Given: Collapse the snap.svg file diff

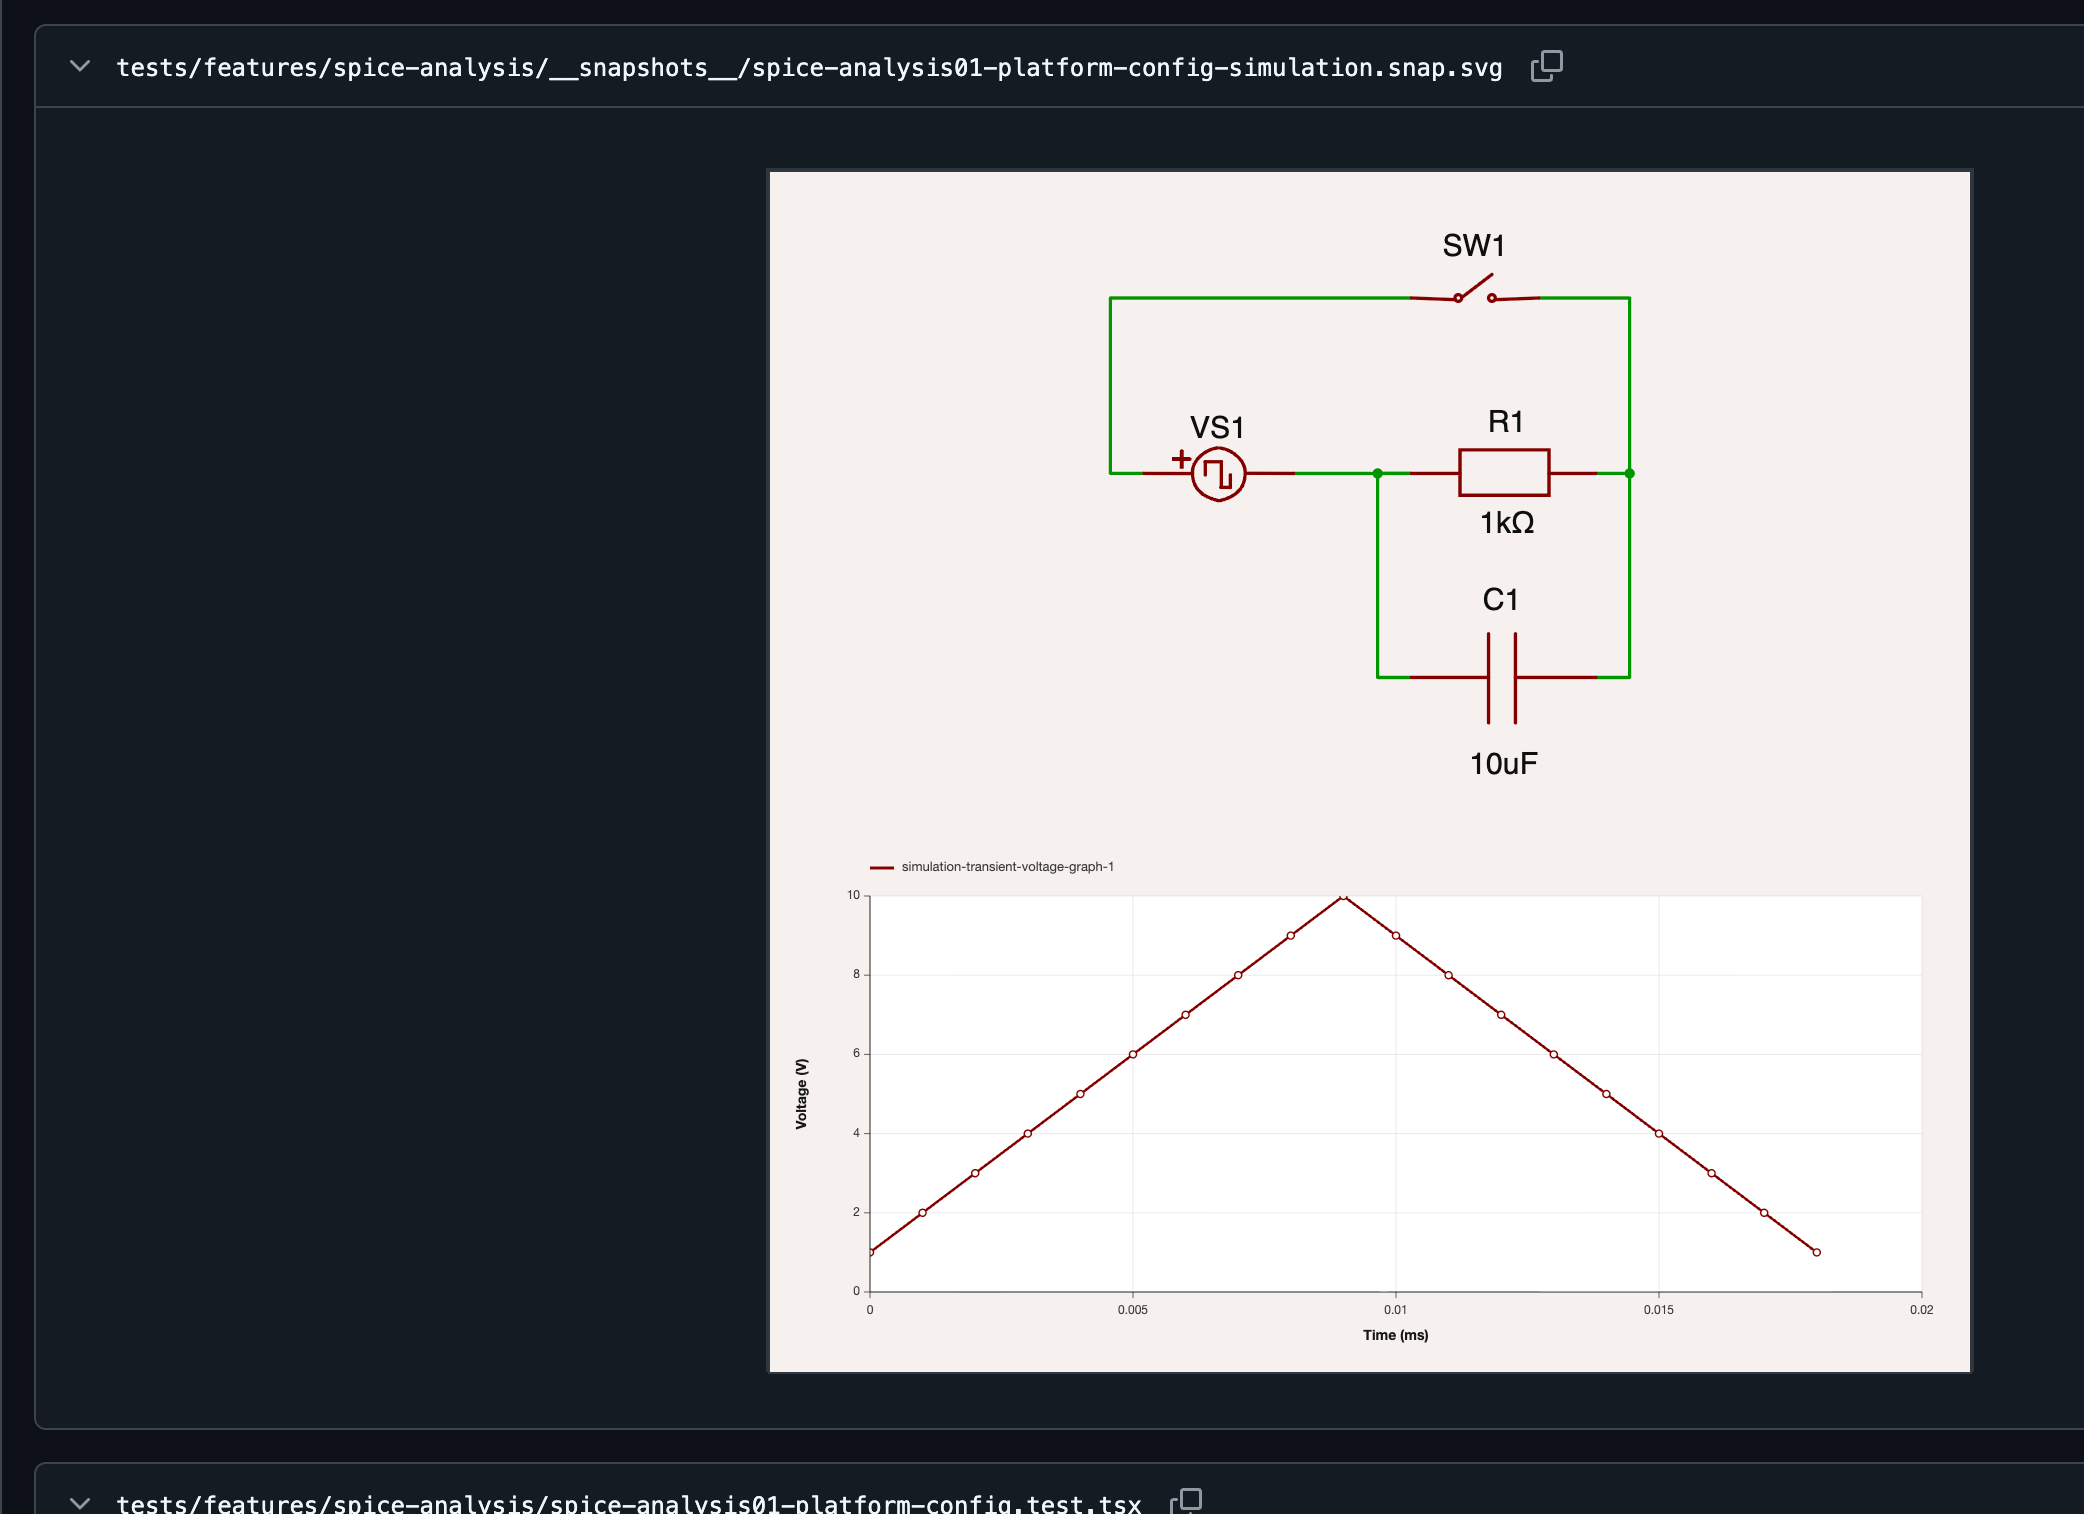Looking at the screenshot, I should [80, 67].
